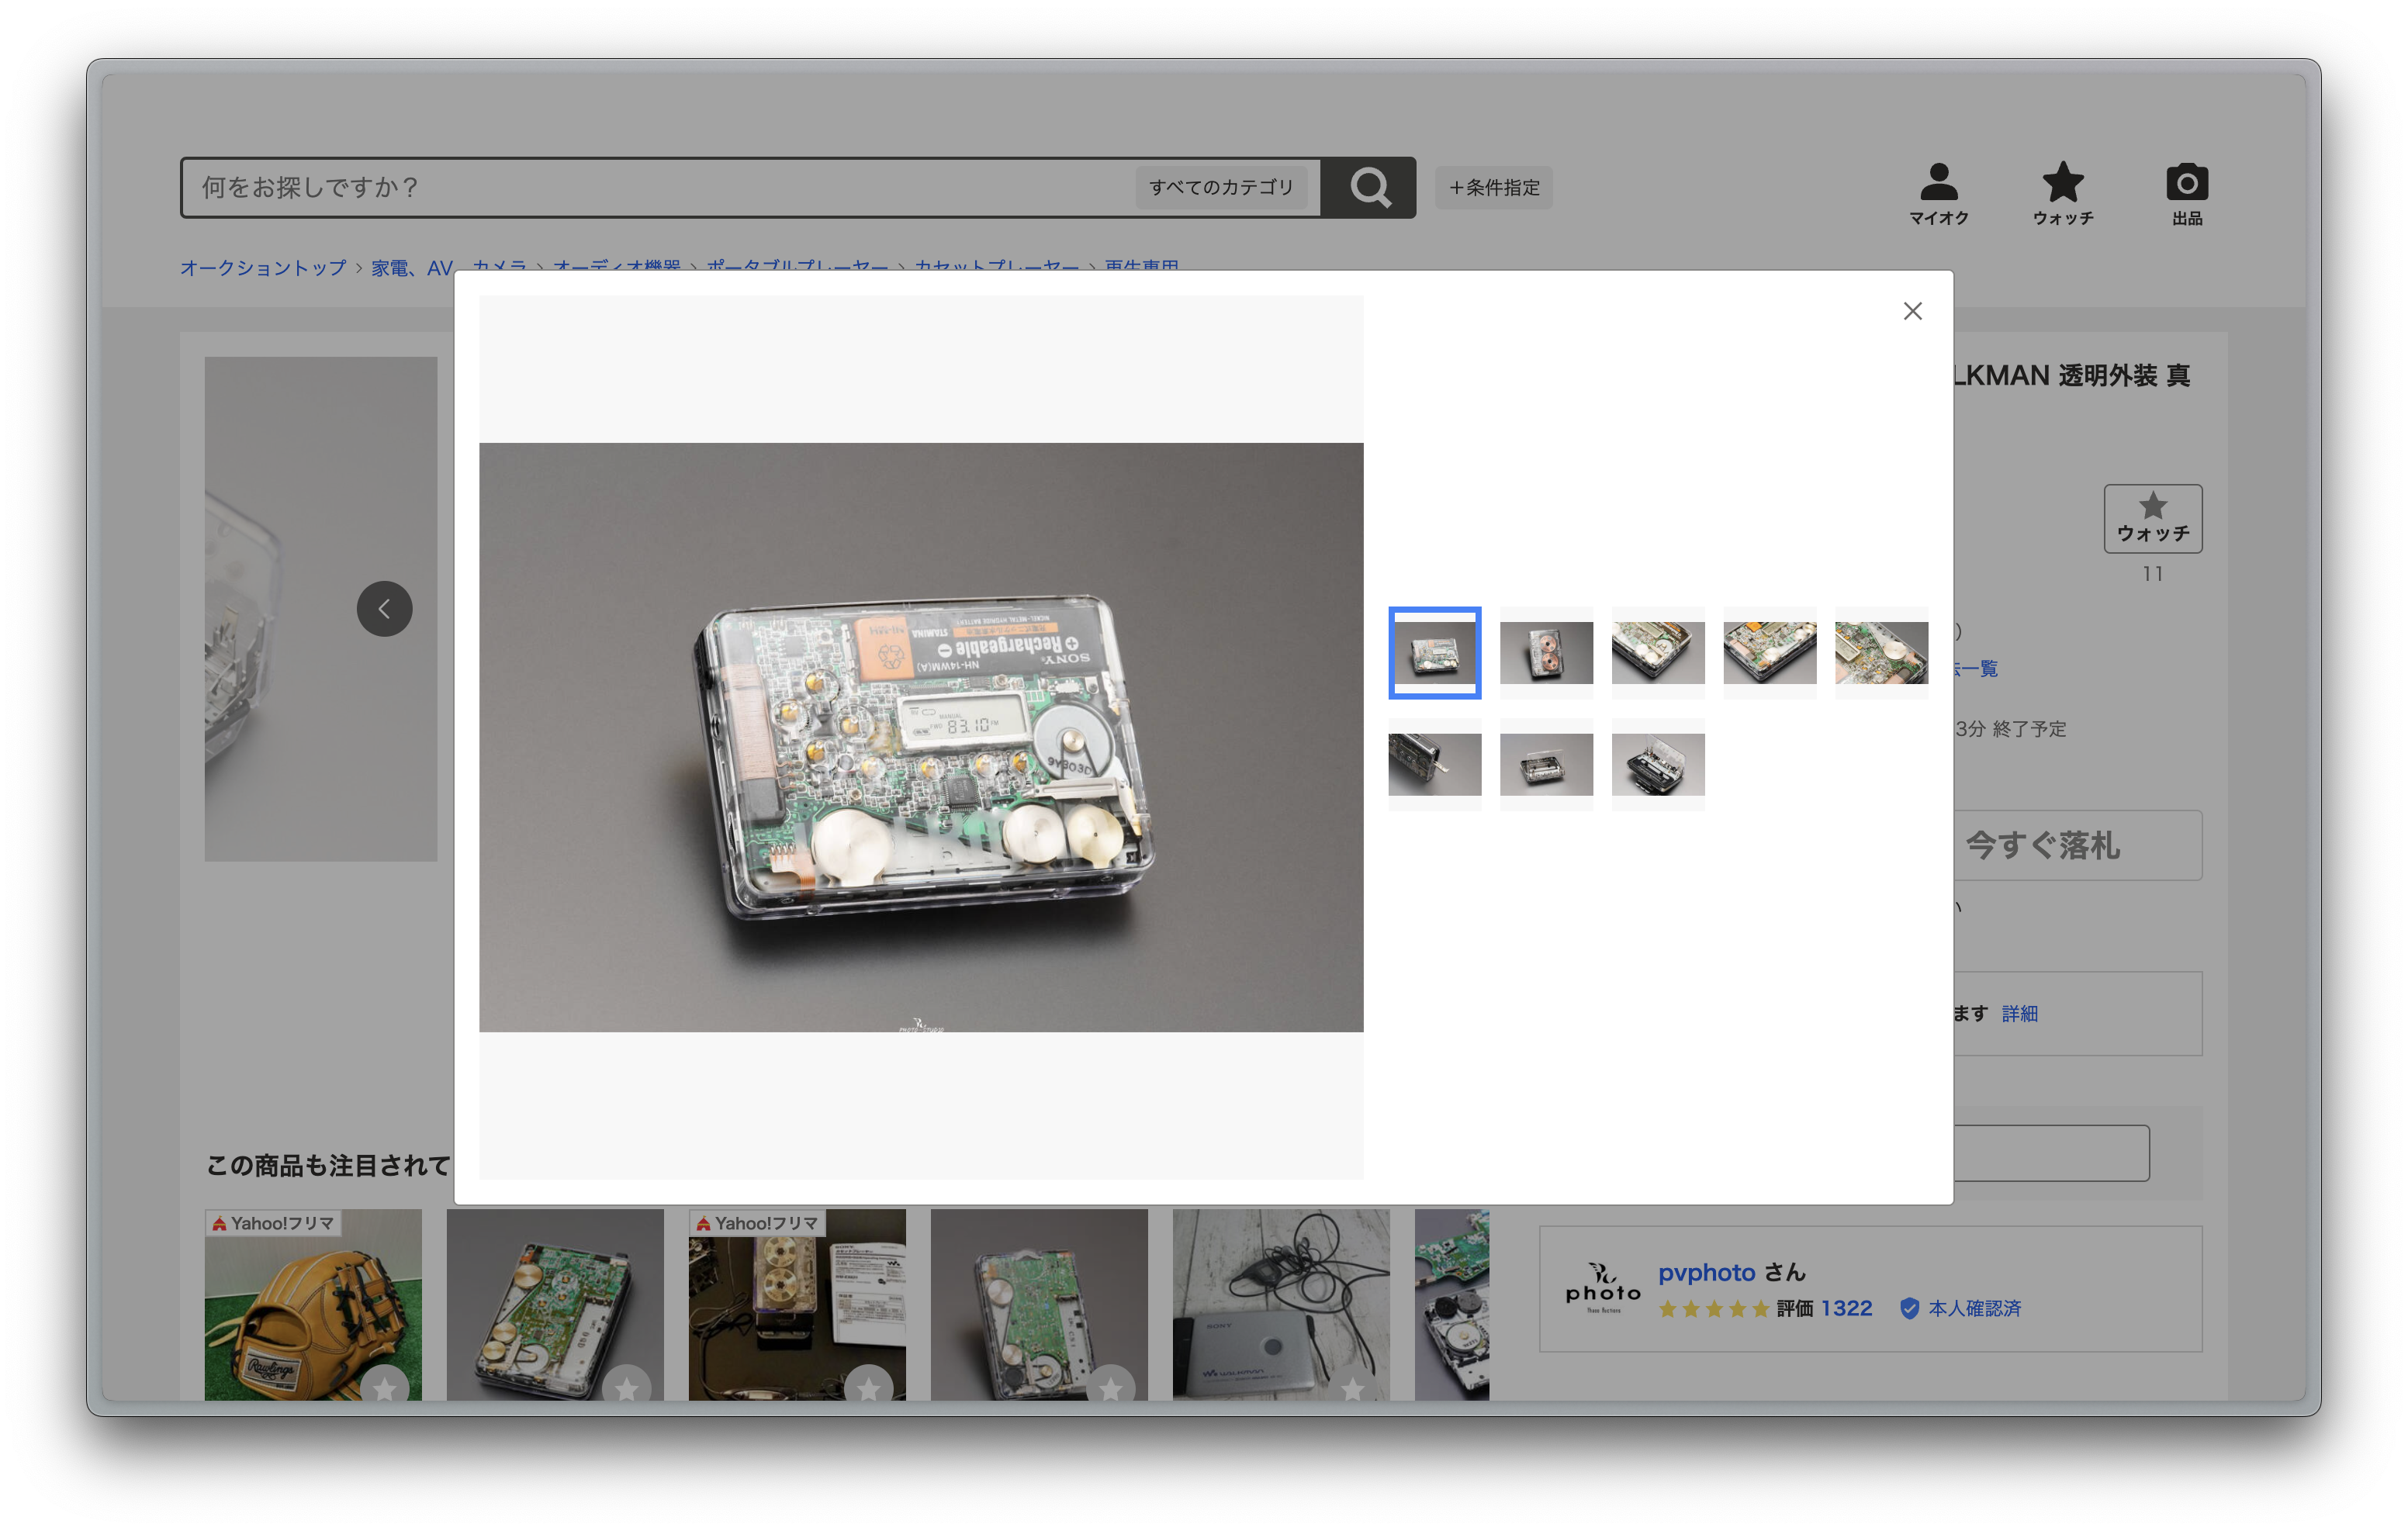Select fifth thumbnail in the top row
Viewport: 2408px width, 1531px height.
(x=1881, y=653)
